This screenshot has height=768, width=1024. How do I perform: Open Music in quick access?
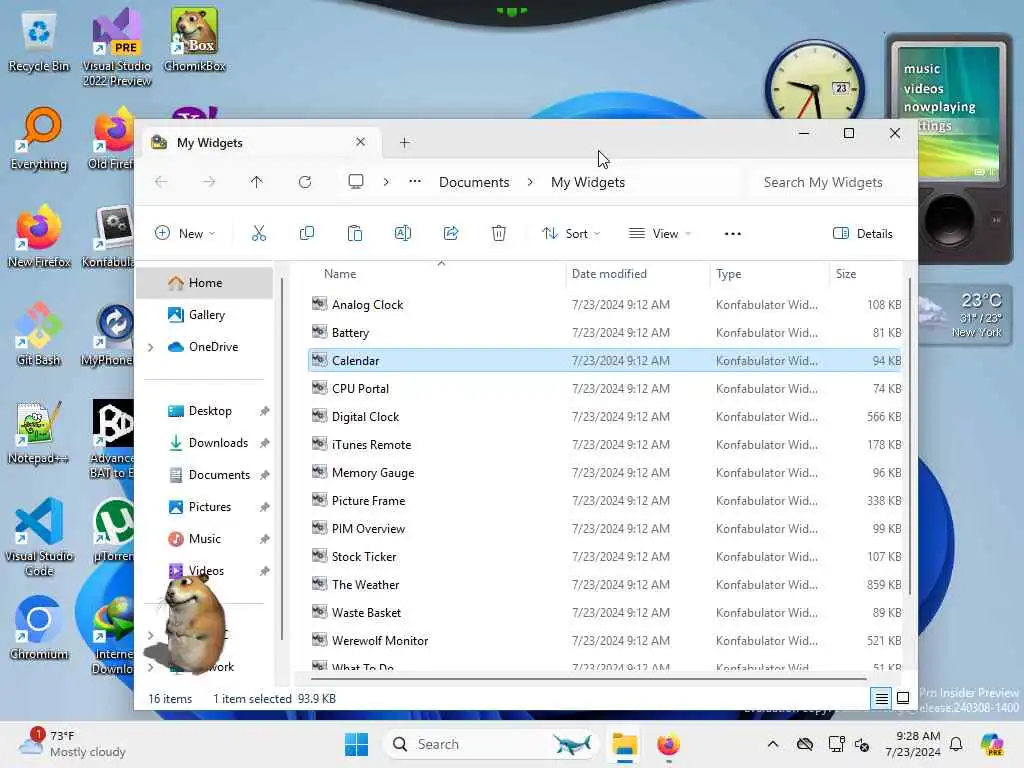coord(205,539)
